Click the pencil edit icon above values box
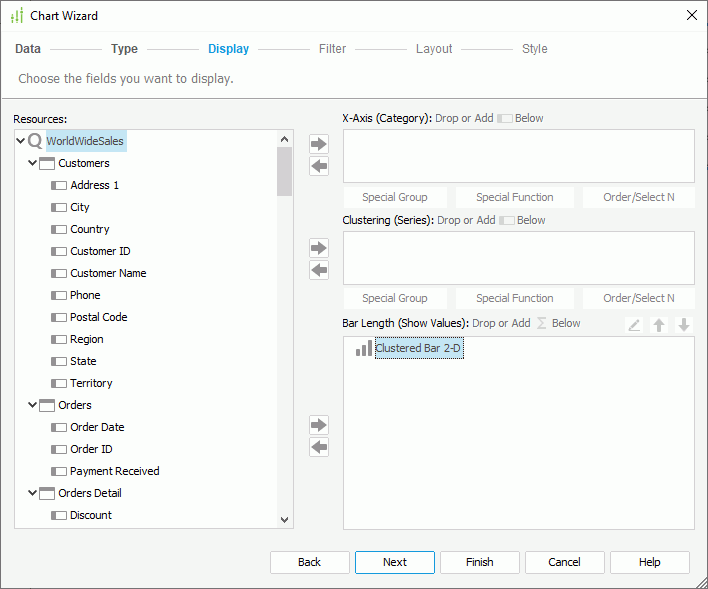 [x=634, y=325]
